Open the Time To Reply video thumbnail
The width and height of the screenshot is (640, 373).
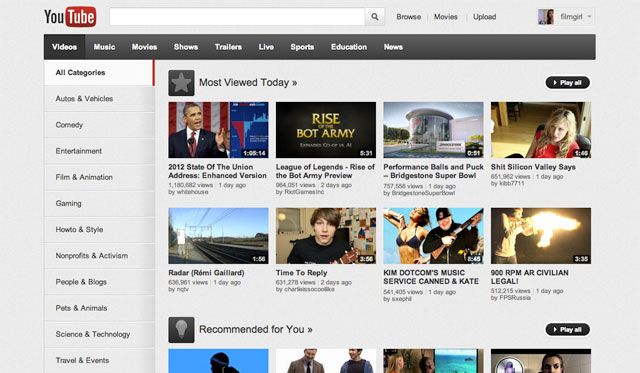[x=326, y=236]
